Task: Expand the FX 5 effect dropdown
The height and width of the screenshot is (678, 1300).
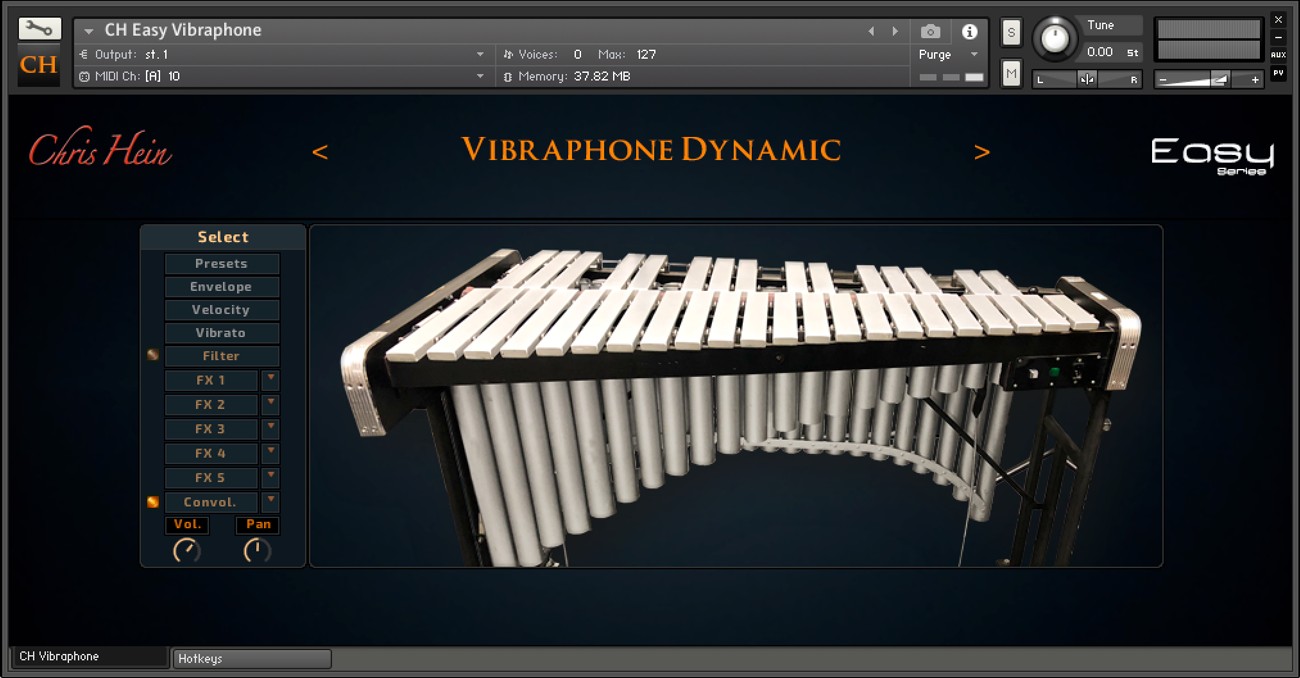Action: [271, 477]
